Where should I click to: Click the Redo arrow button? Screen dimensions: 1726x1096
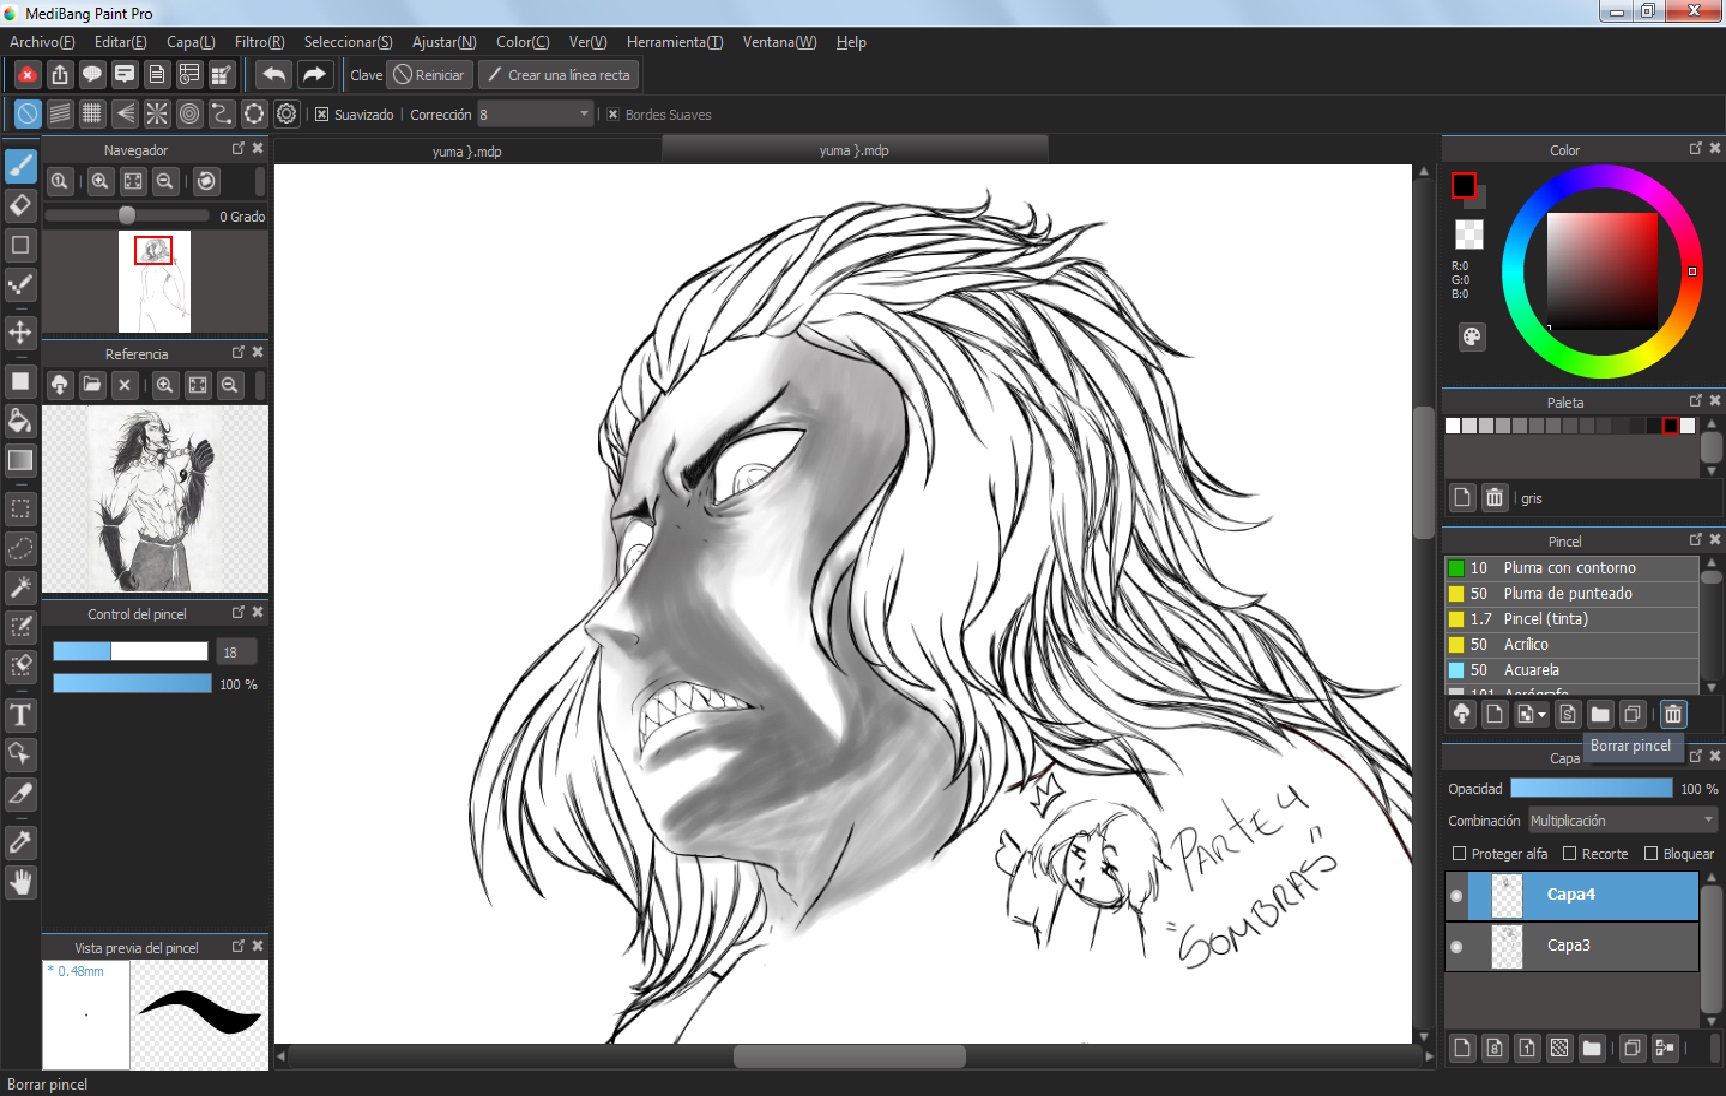(x=313, y=74)
